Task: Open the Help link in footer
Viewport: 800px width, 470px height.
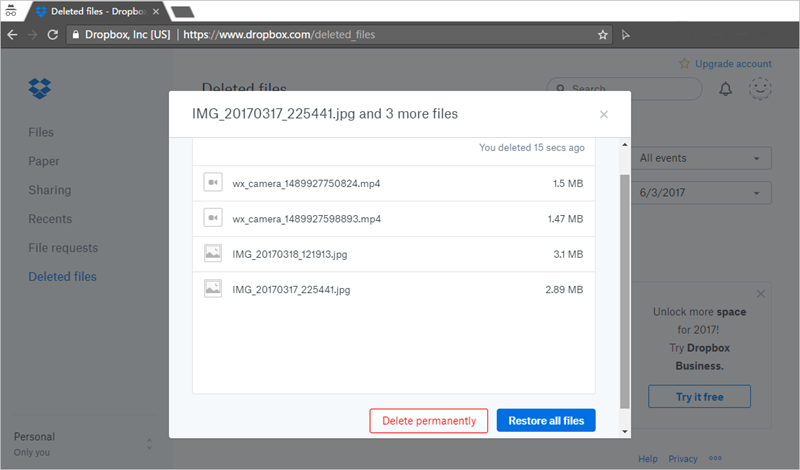Action: [x=647, y=459]
